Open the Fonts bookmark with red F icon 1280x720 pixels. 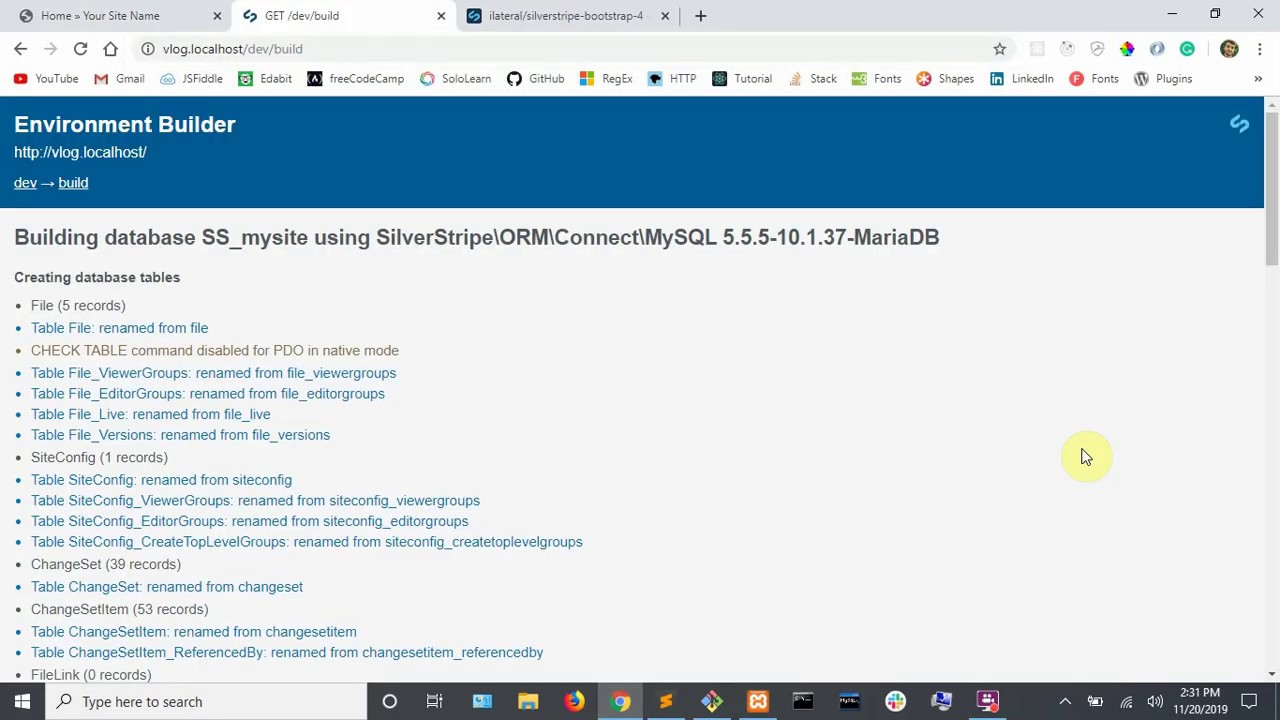click(1094, 79)
